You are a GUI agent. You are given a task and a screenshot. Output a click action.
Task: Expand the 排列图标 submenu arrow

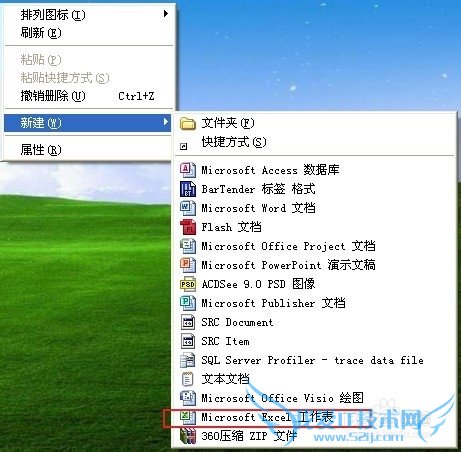(x=166, y=14)
